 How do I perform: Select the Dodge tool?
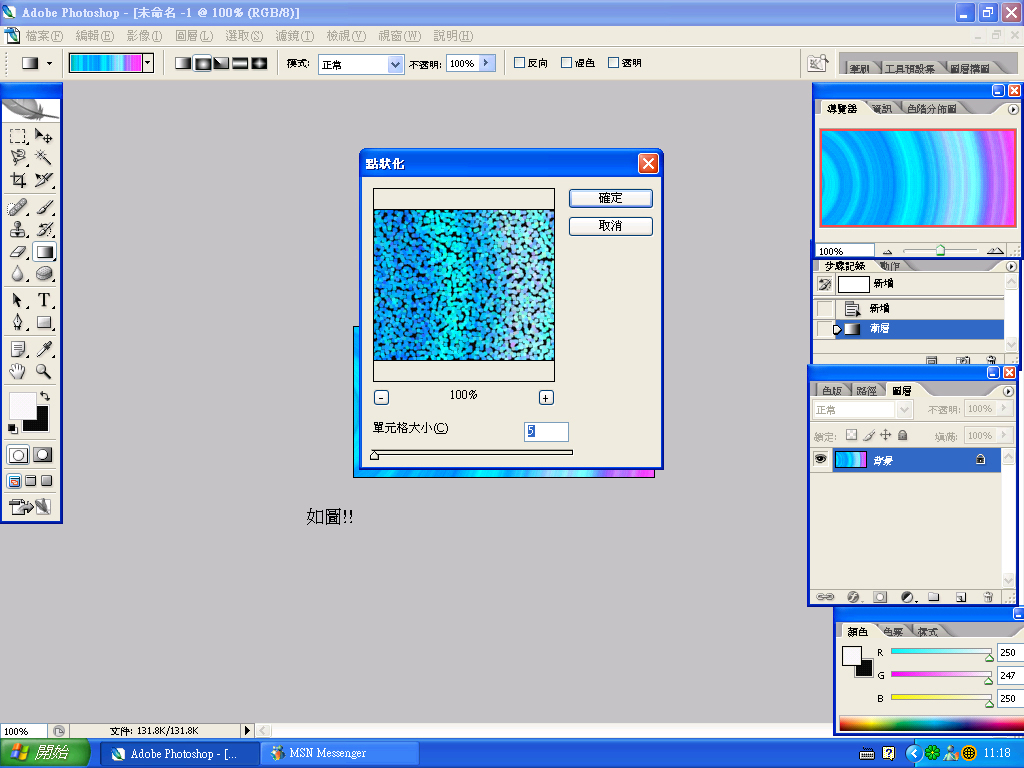[x=44, y=274]
